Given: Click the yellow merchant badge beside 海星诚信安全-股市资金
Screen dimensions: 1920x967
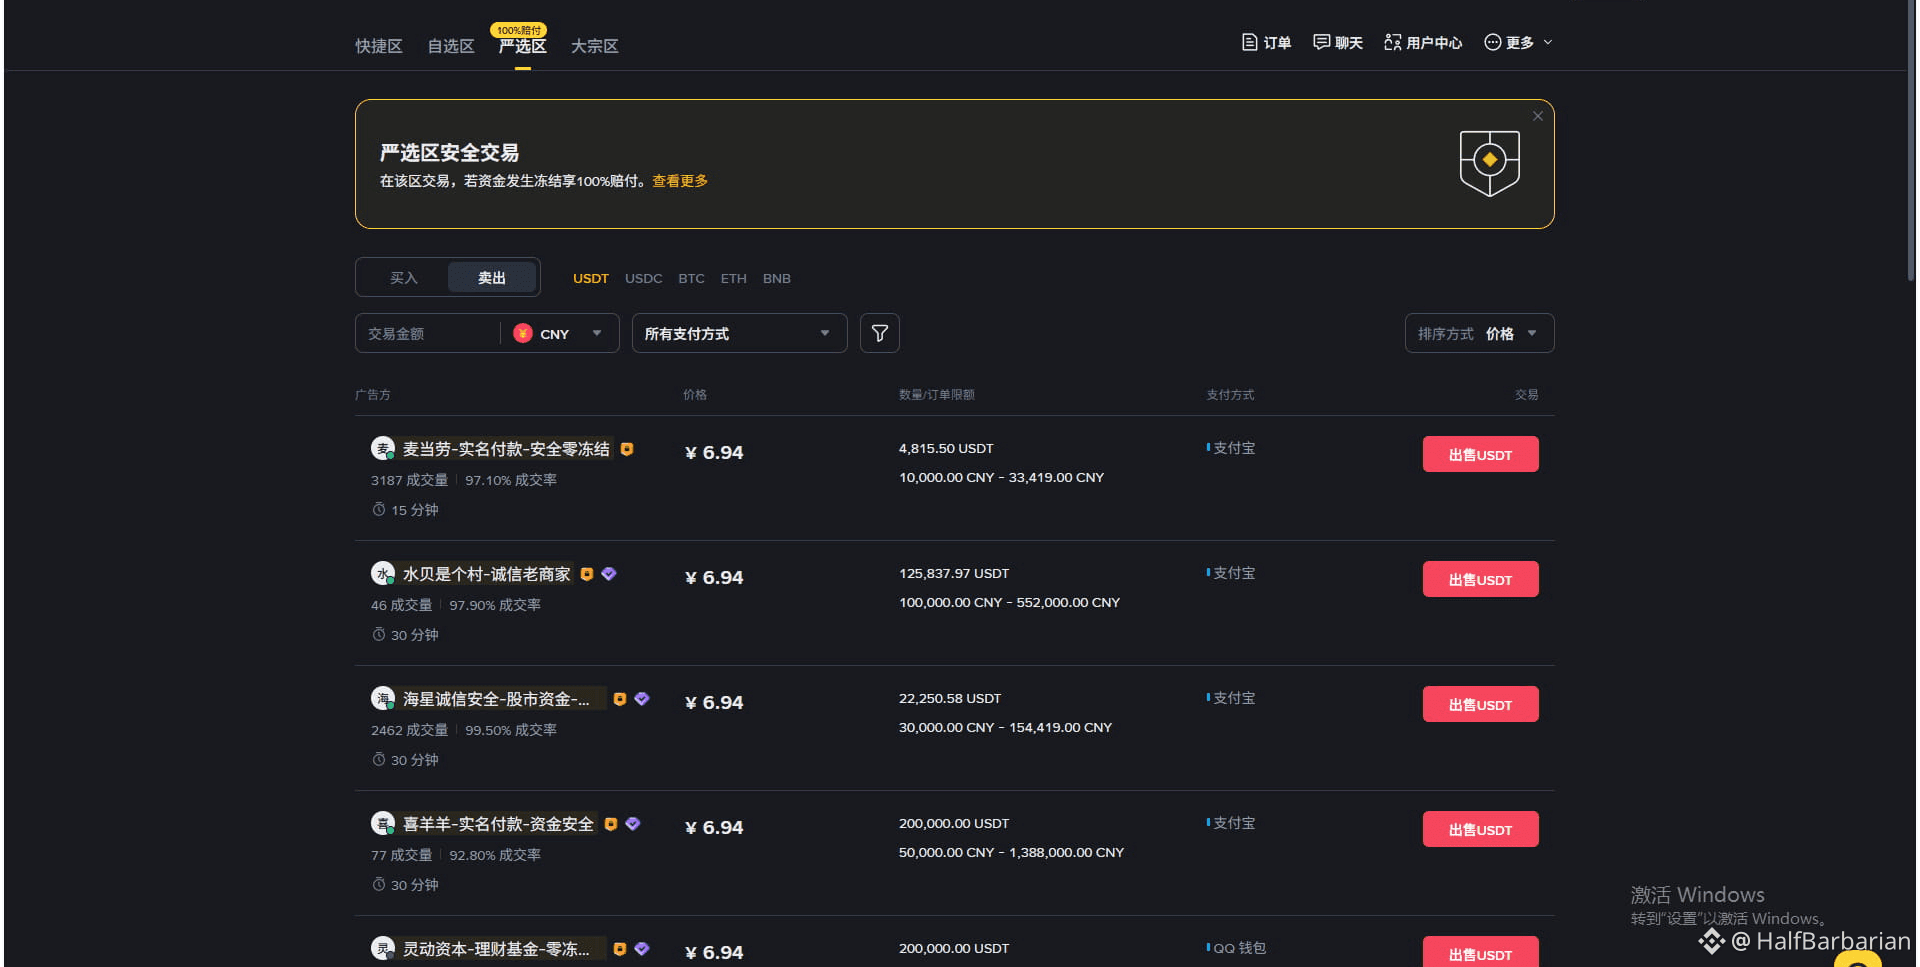Looking at the screenshot, I should coord(620,699).
